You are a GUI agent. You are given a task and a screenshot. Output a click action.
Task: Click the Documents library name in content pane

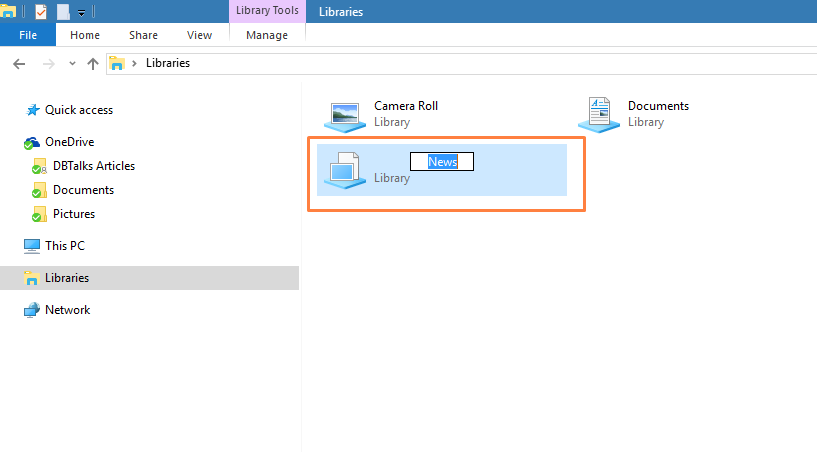tap(658, 106)
